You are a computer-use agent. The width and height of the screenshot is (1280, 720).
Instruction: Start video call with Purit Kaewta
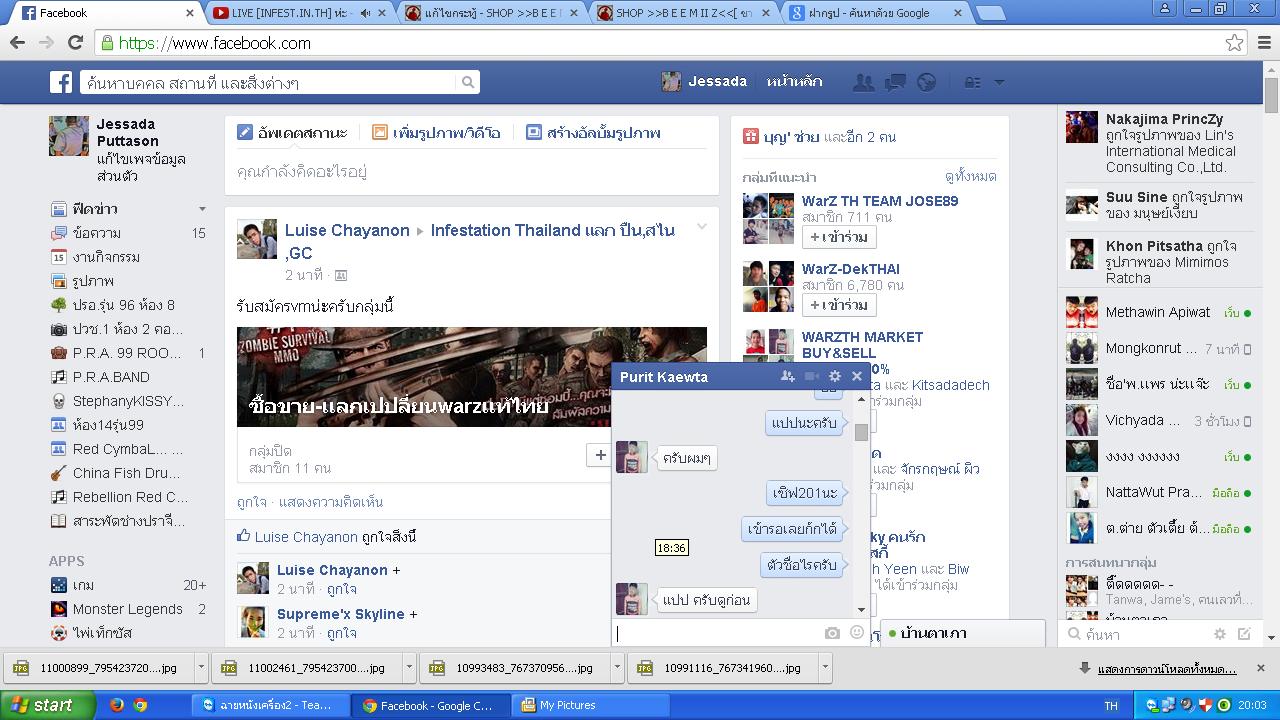[812, 376]
